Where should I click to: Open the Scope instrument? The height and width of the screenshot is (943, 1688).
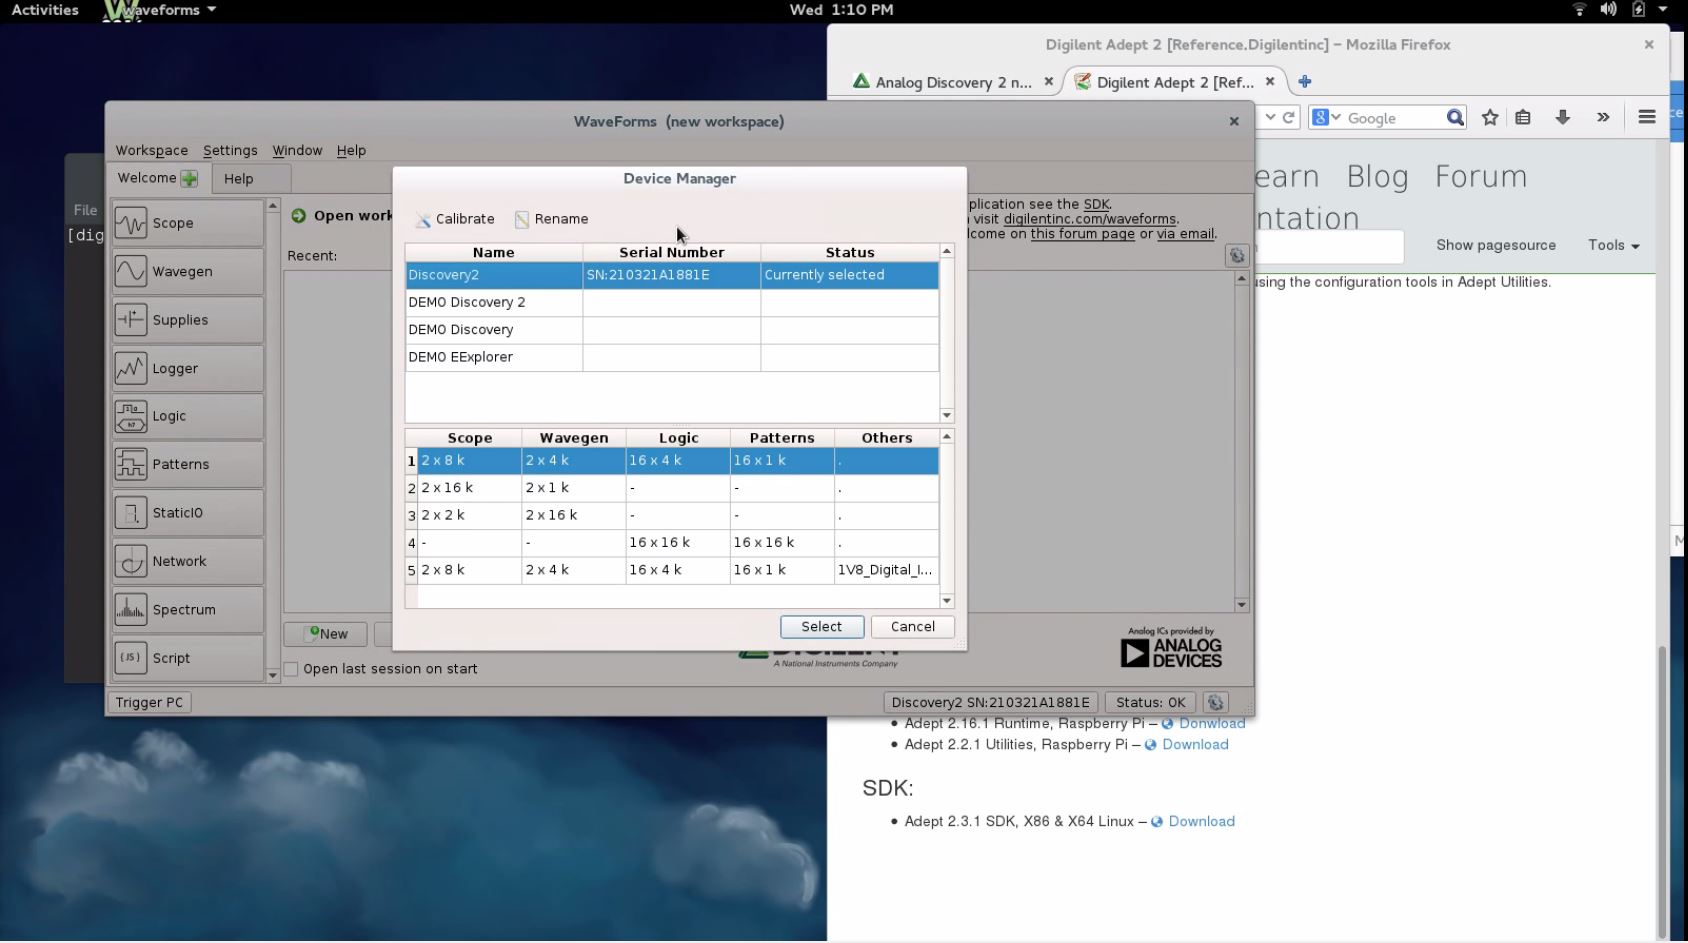tap(188, 223)
